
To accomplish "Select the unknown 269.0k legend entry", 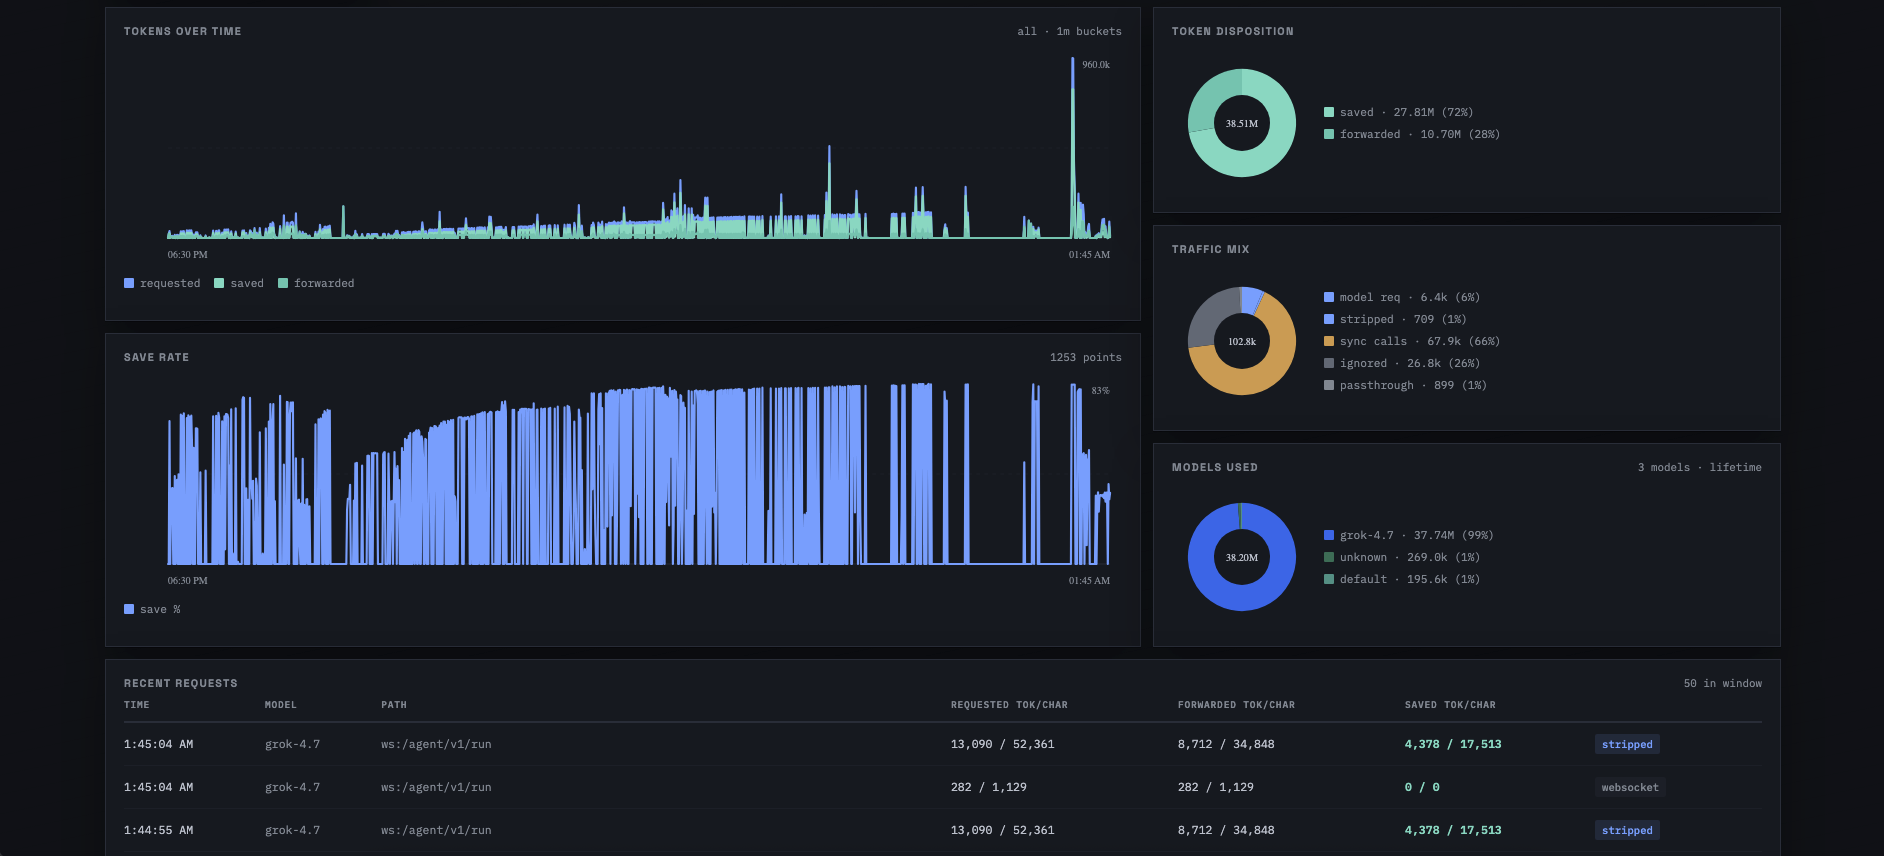I will pyautogui.click(x=1401, y=557).
